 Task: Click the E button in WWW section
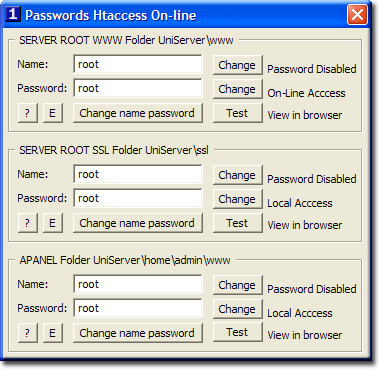pos(53,113)
